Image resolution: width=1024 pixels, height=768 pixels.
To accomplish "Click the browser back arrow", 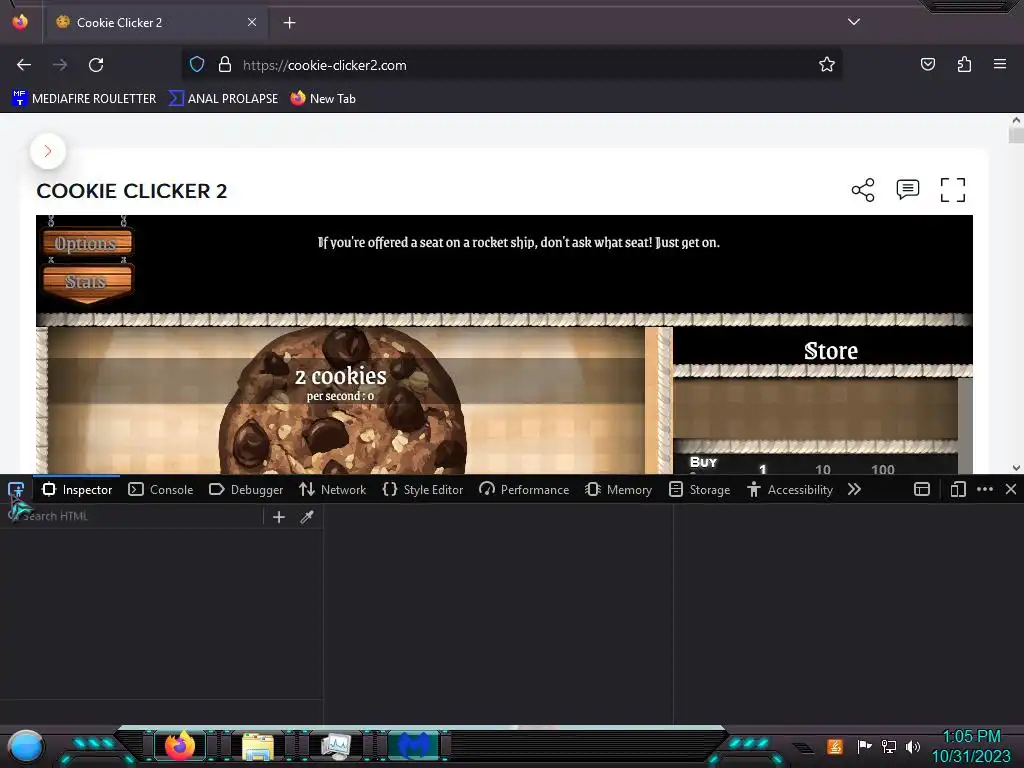I will (x=24, y=65).
